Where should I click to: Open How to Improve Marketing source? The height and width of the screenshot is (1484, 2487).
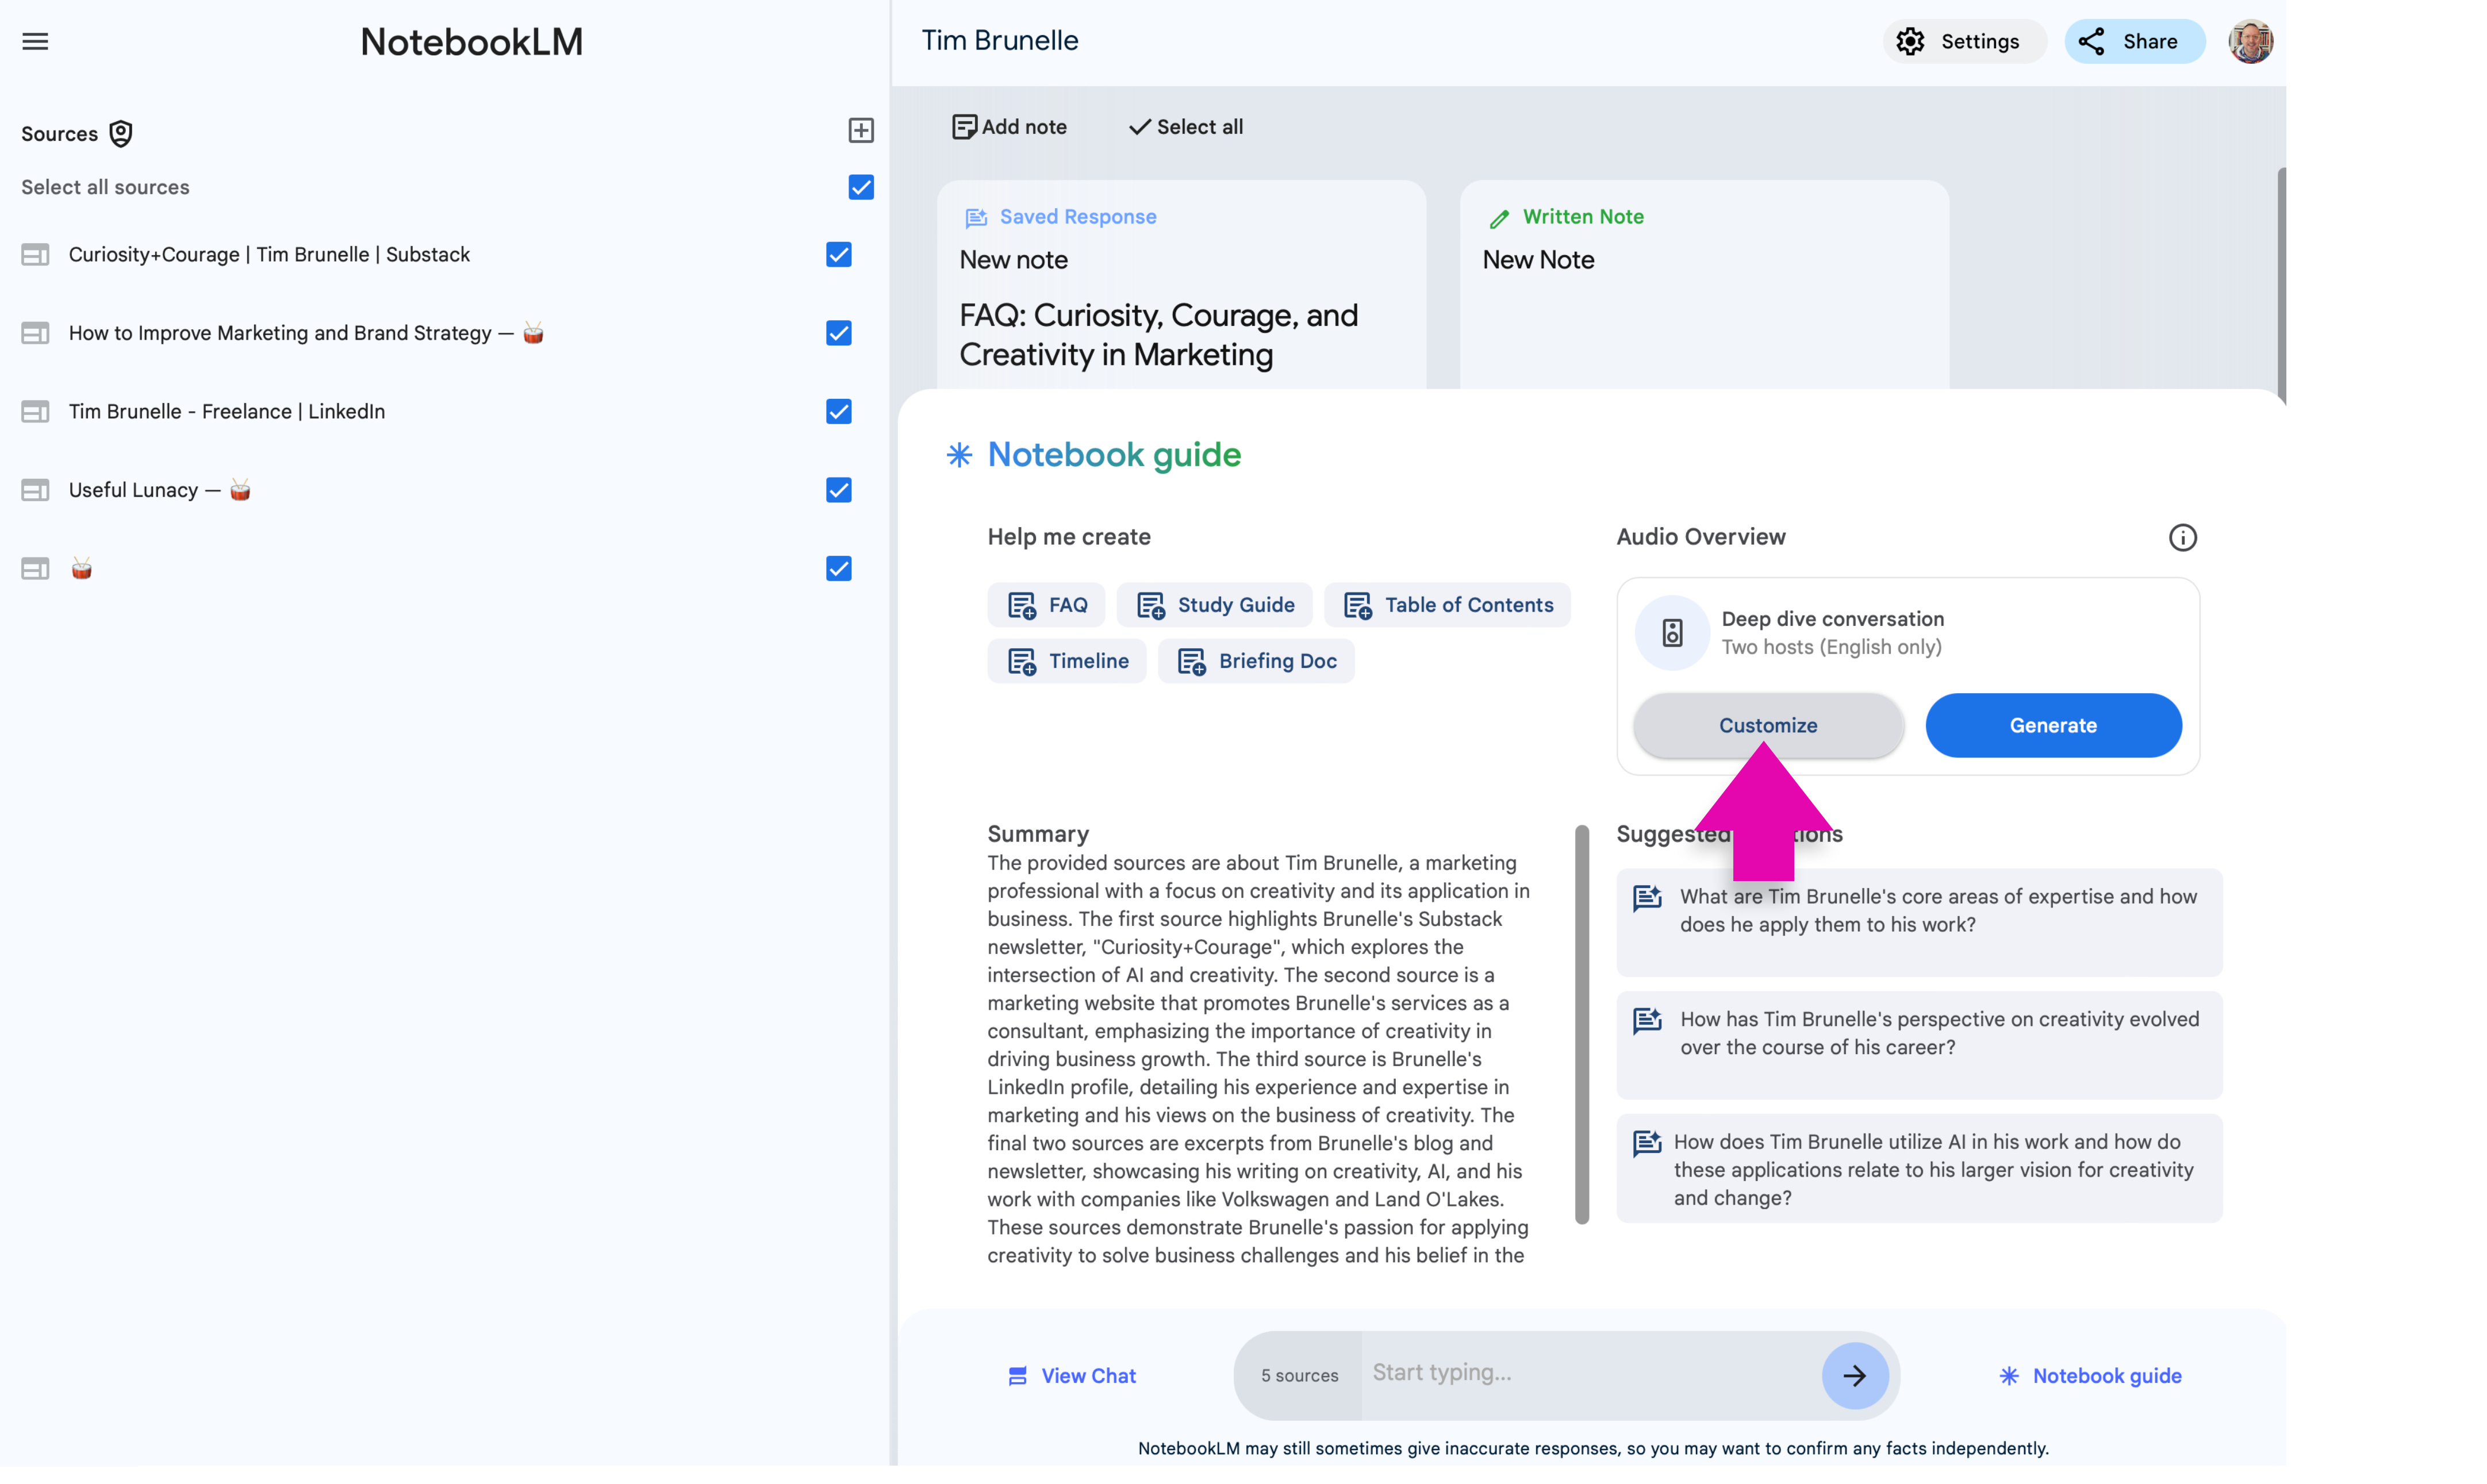point(306,333)
